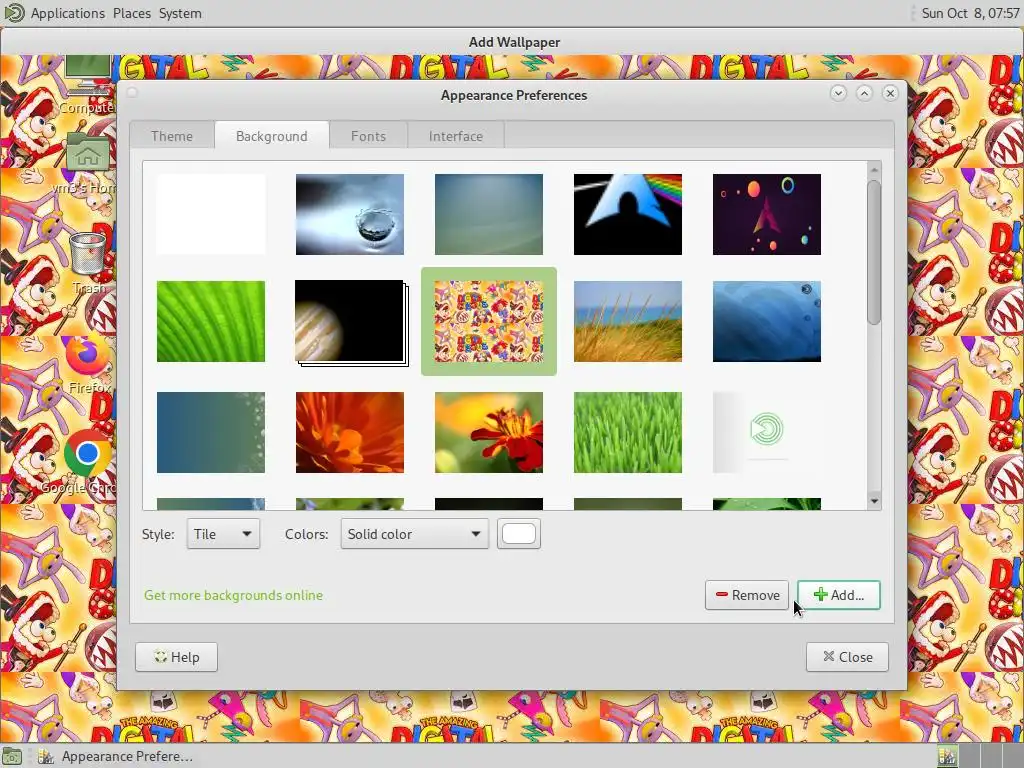The image size is (1024, 768).
Task: Select the colorful Digital Circus wallpaper
Action: point(488,321)
